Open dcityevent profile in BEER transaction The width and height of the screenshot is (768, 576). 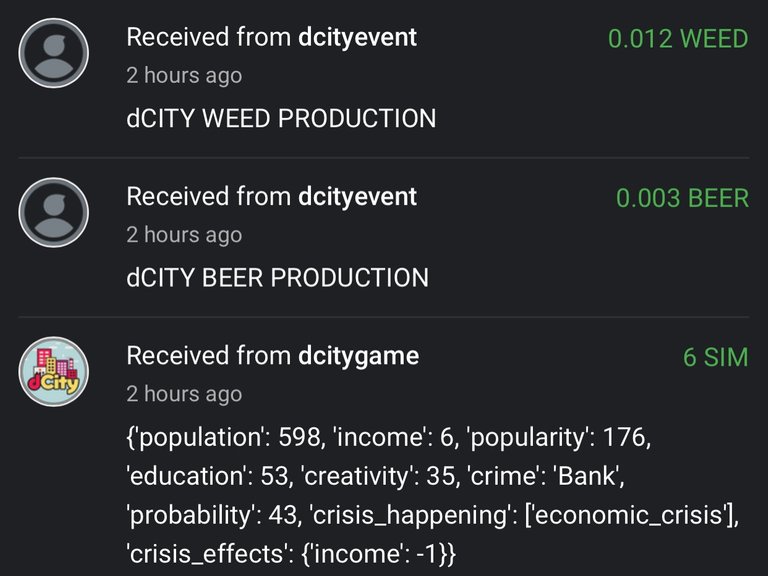coord(358,196)
